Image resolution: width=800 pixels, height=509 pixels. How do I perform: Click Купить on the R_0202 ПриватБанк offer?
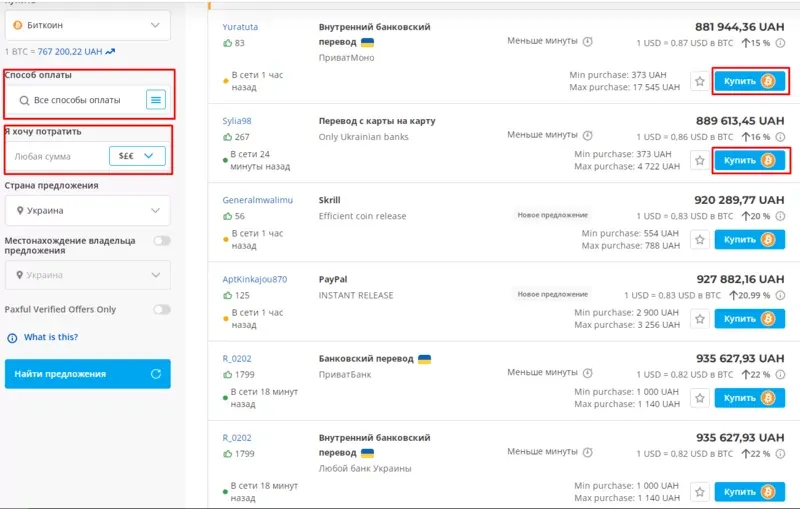[x=749, y=398]
